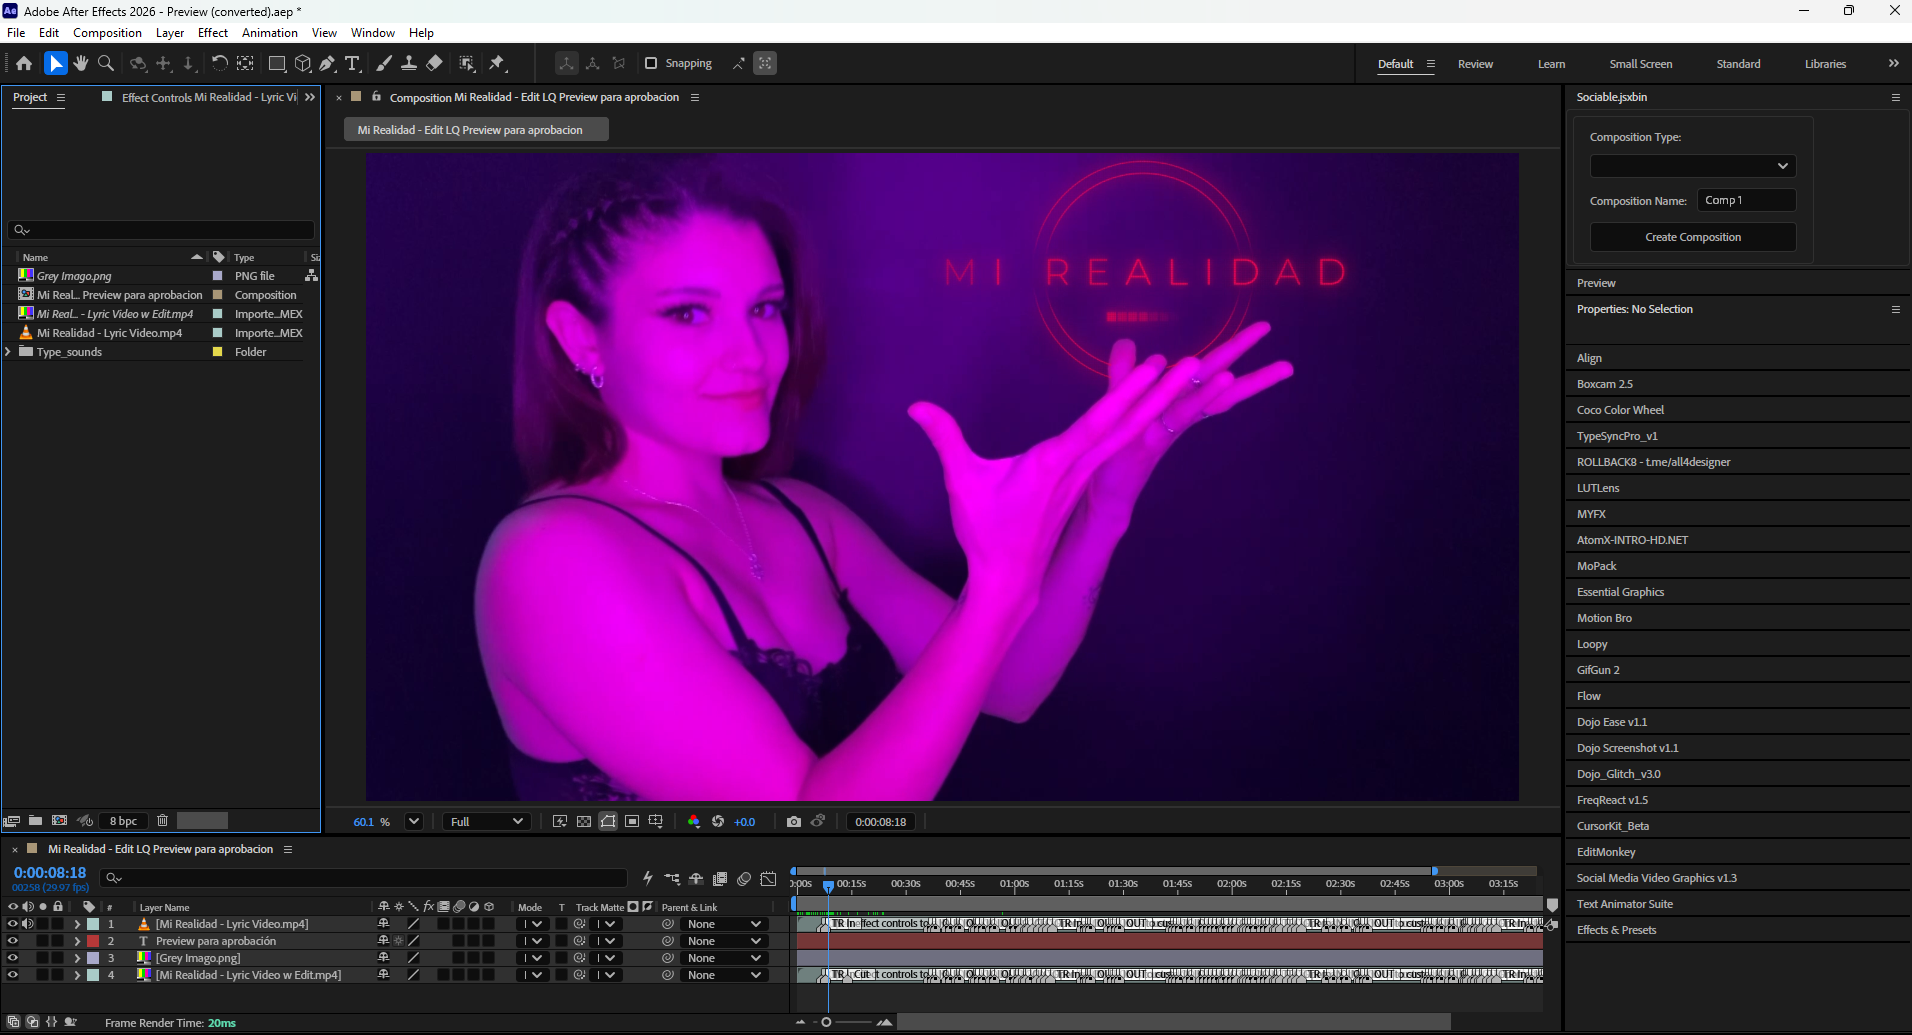Toggle the transparency grid icon

pyautogui.click(x=584, y=821)
